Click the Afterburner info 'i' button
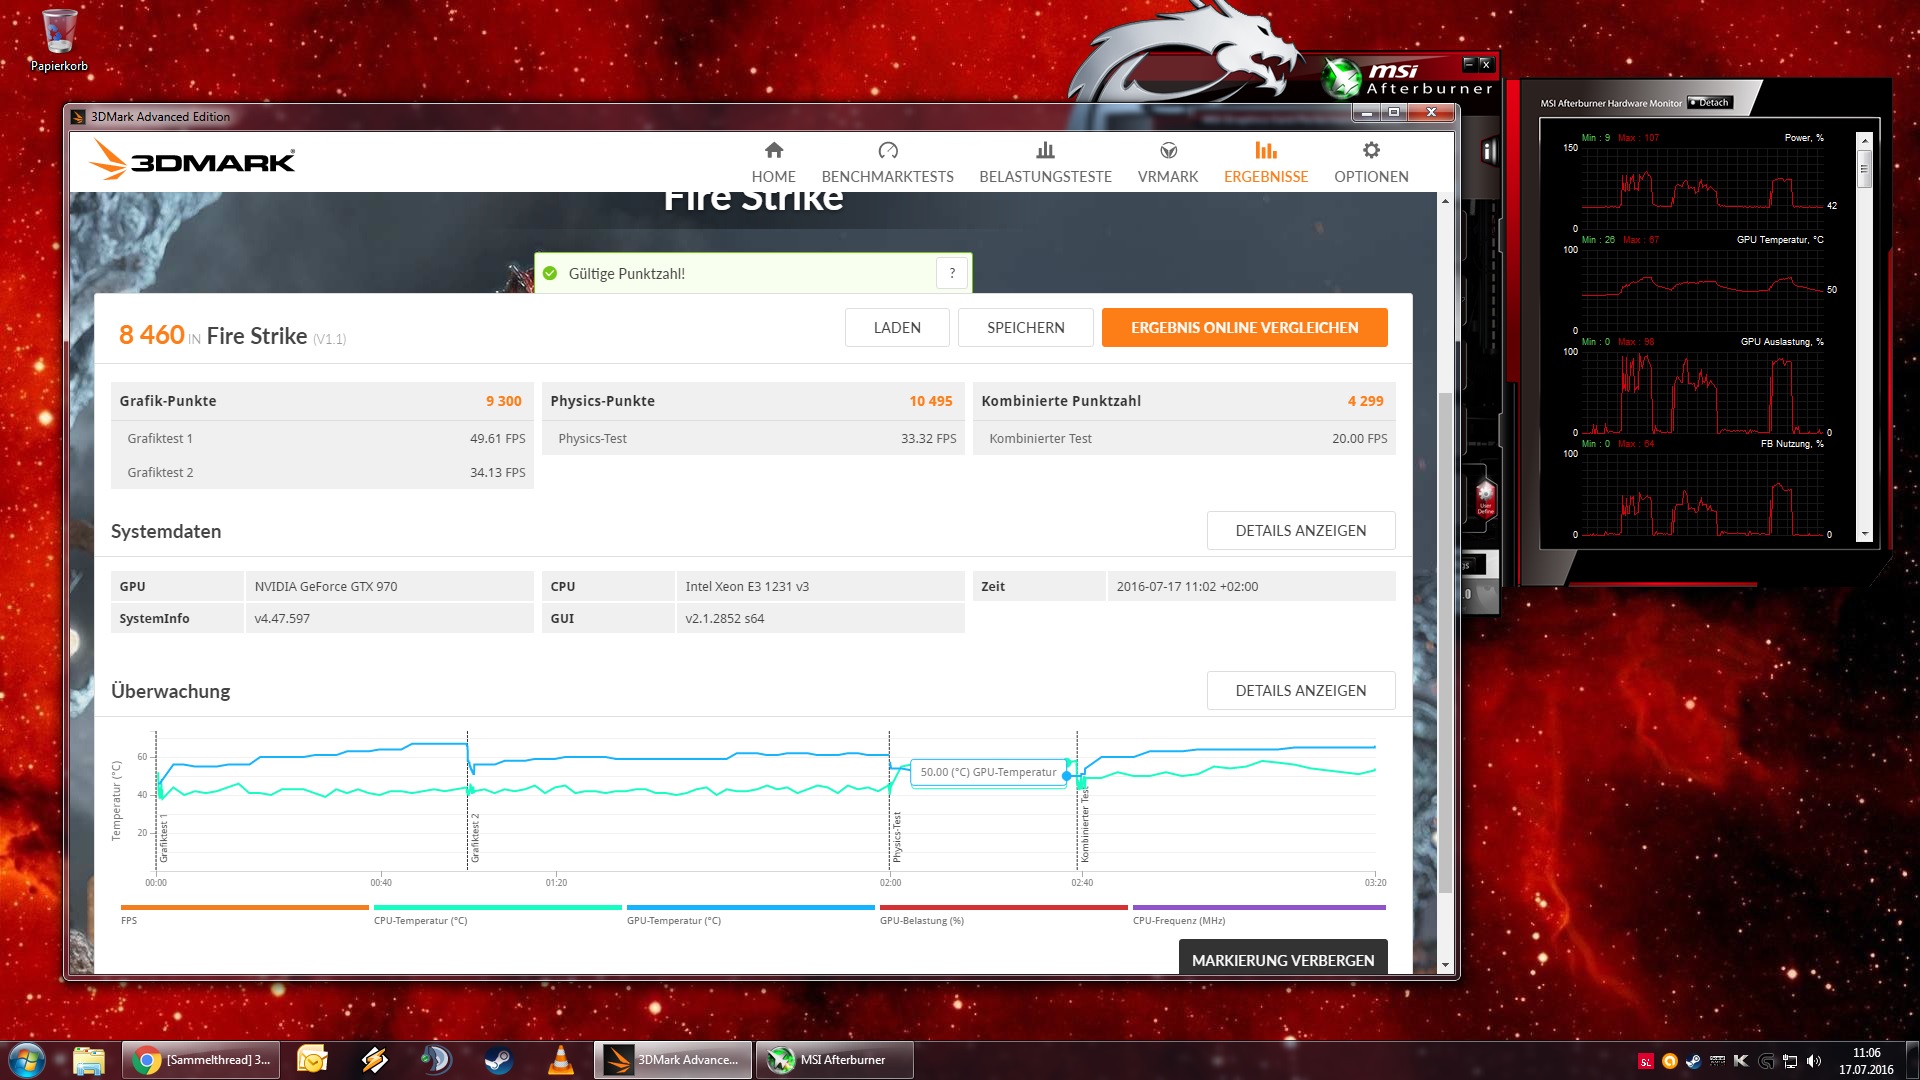The height and width of the screenshot is (1080, 1920). coord(1488,151)
